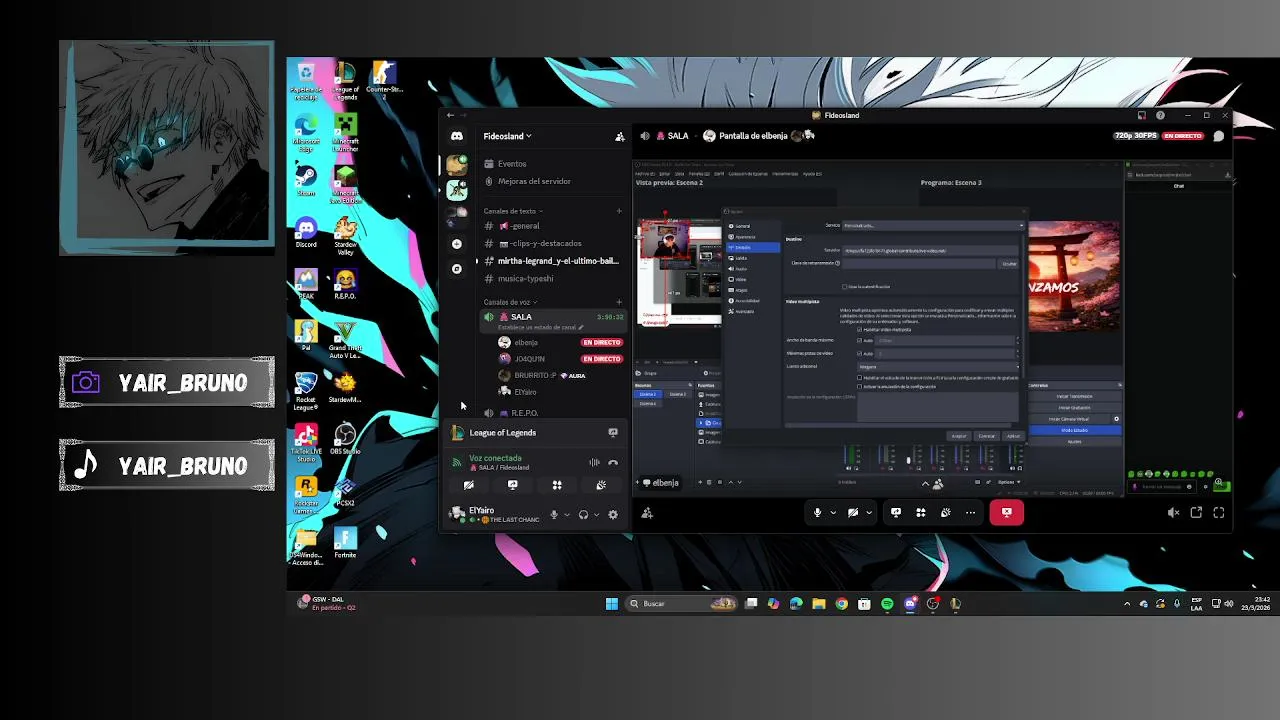
Task: Collapse Canales de voz category
Action: point(510,302)
